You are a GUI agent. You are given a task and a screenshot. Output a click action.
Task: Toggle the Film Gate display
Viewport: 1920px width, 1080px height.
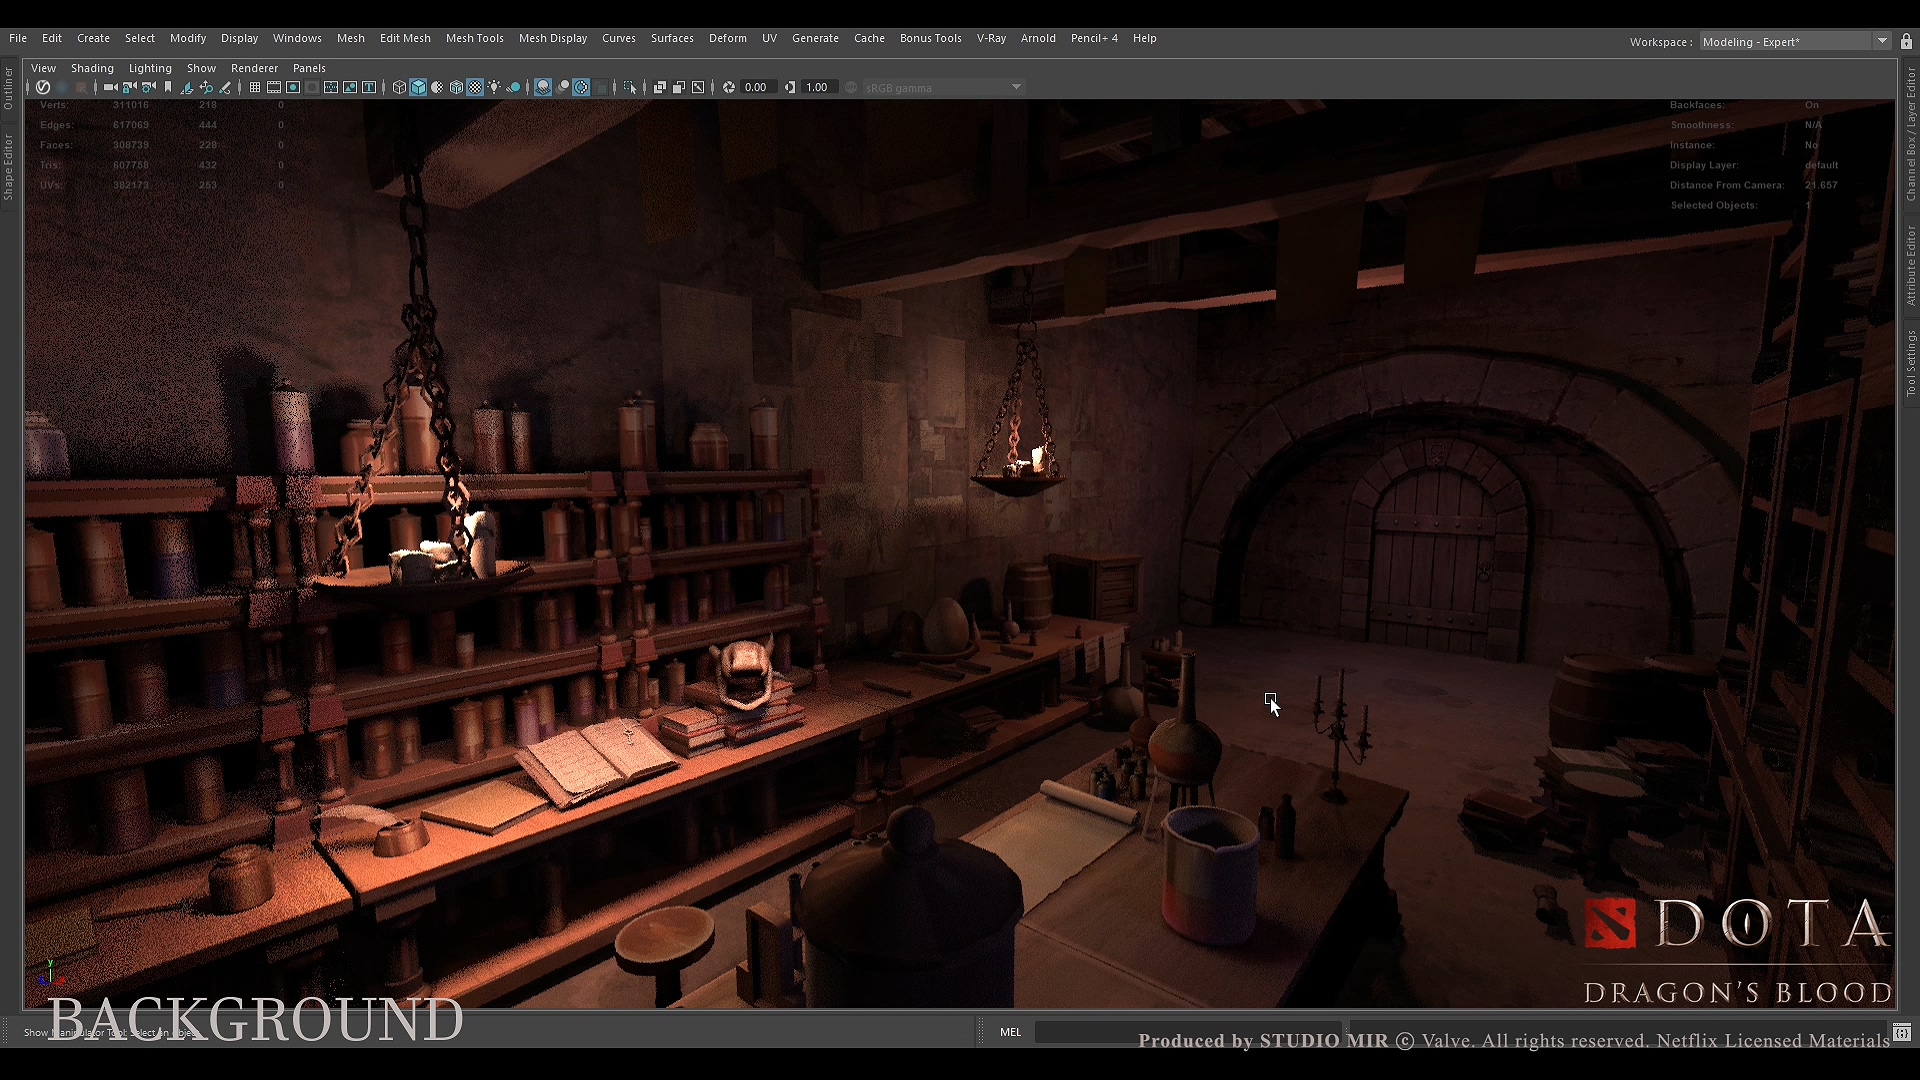[274, 87]
